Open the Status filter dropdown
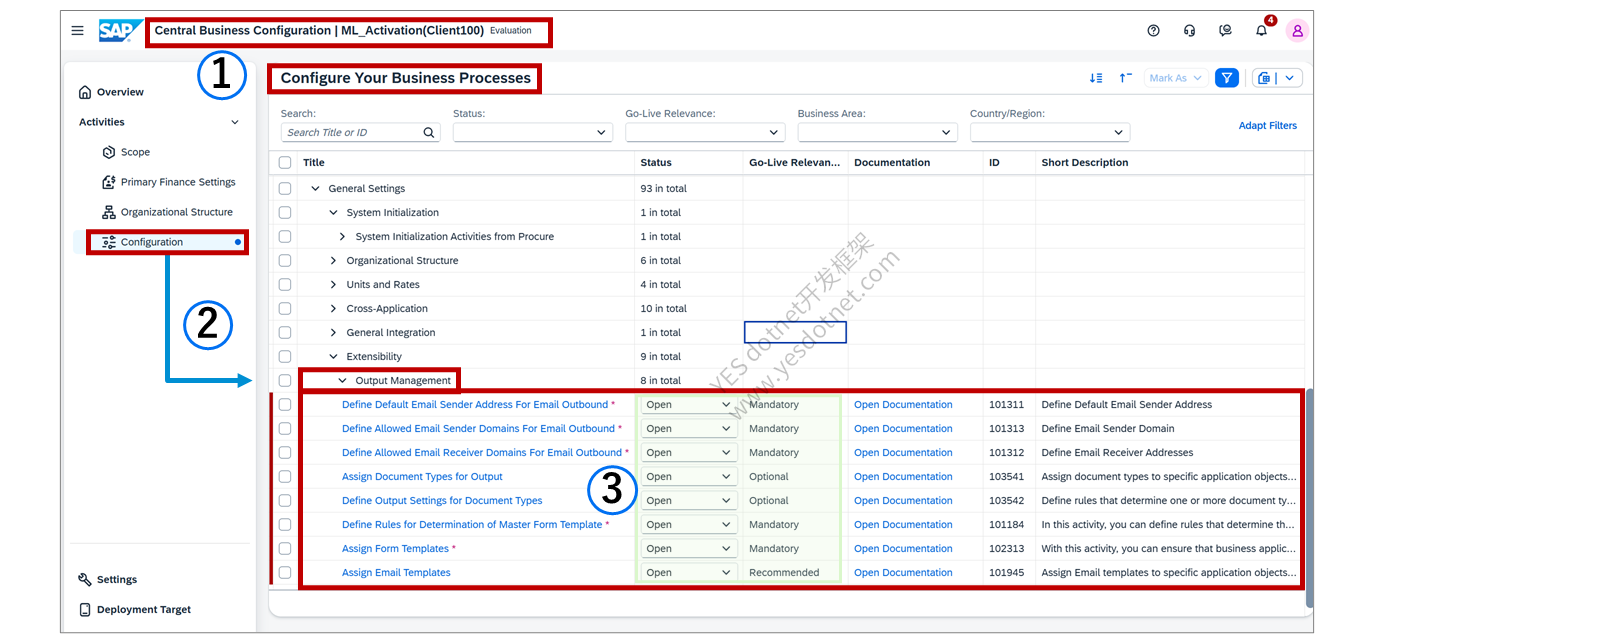The height and width of the screenshot is (644, 1600). point(532,133)
